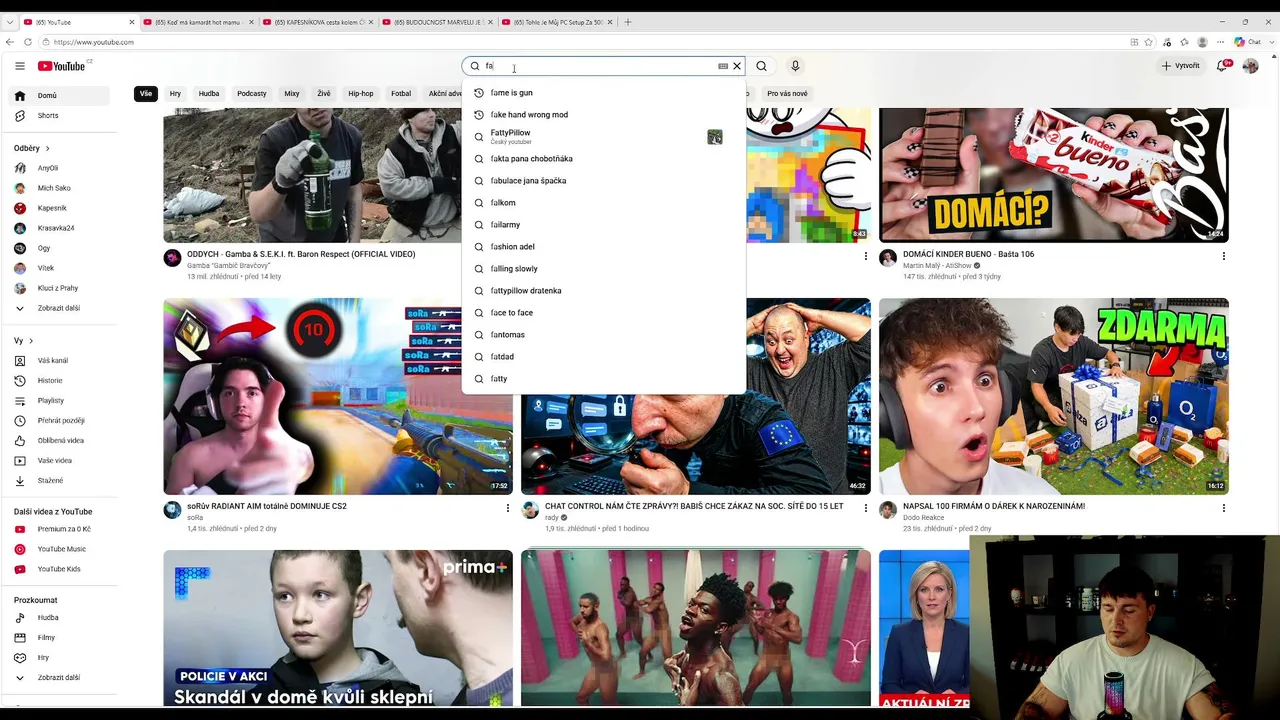Viewport: 1280px width, 720px height.
Task: Go to the YouTube logo home link
Action: (64, 66)
